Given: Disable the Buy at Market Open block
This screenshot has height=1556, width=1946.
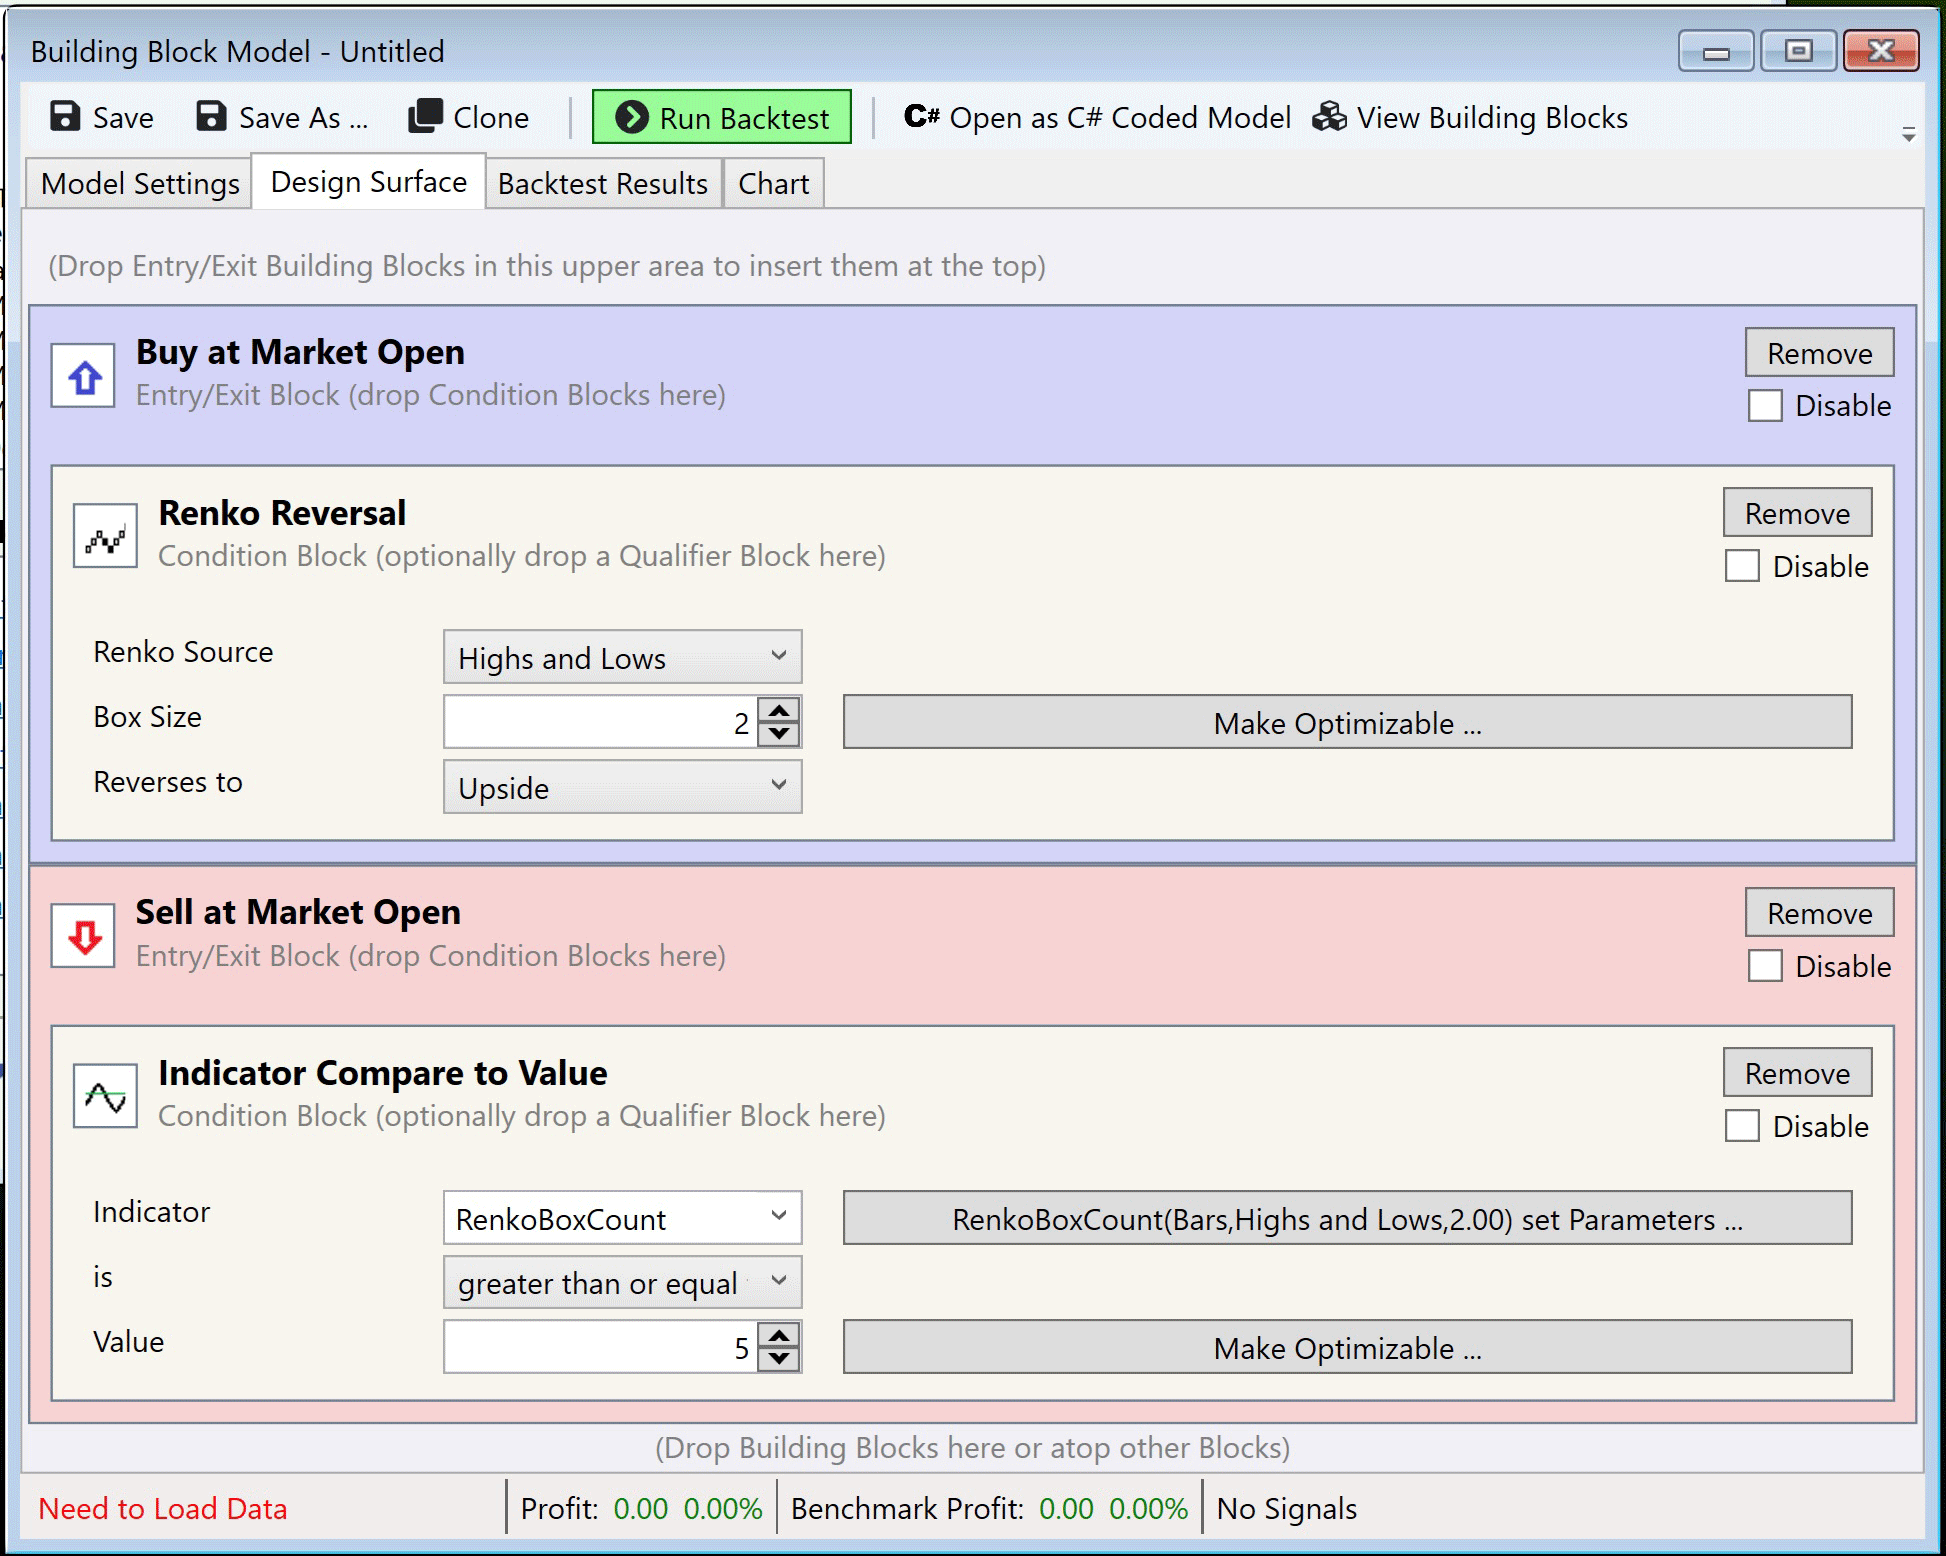Looking at the screenshot, I should (1765, 406).
